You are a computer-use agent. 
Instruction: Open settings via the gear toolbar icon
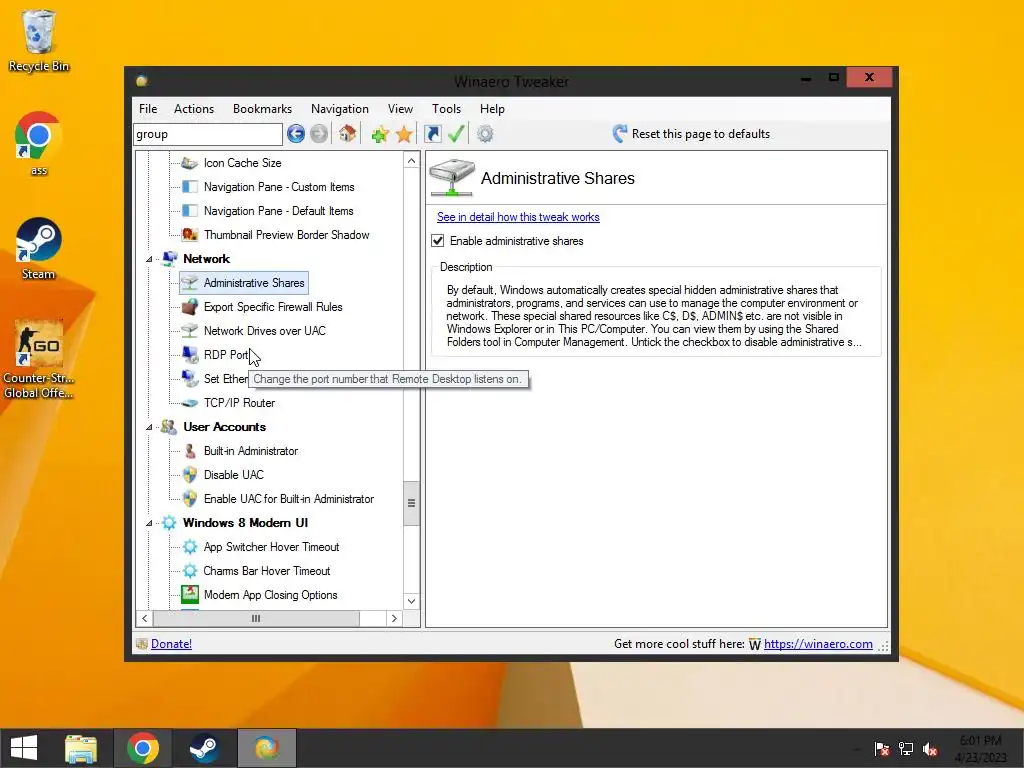pyautogui.click(x=485, y=134)
